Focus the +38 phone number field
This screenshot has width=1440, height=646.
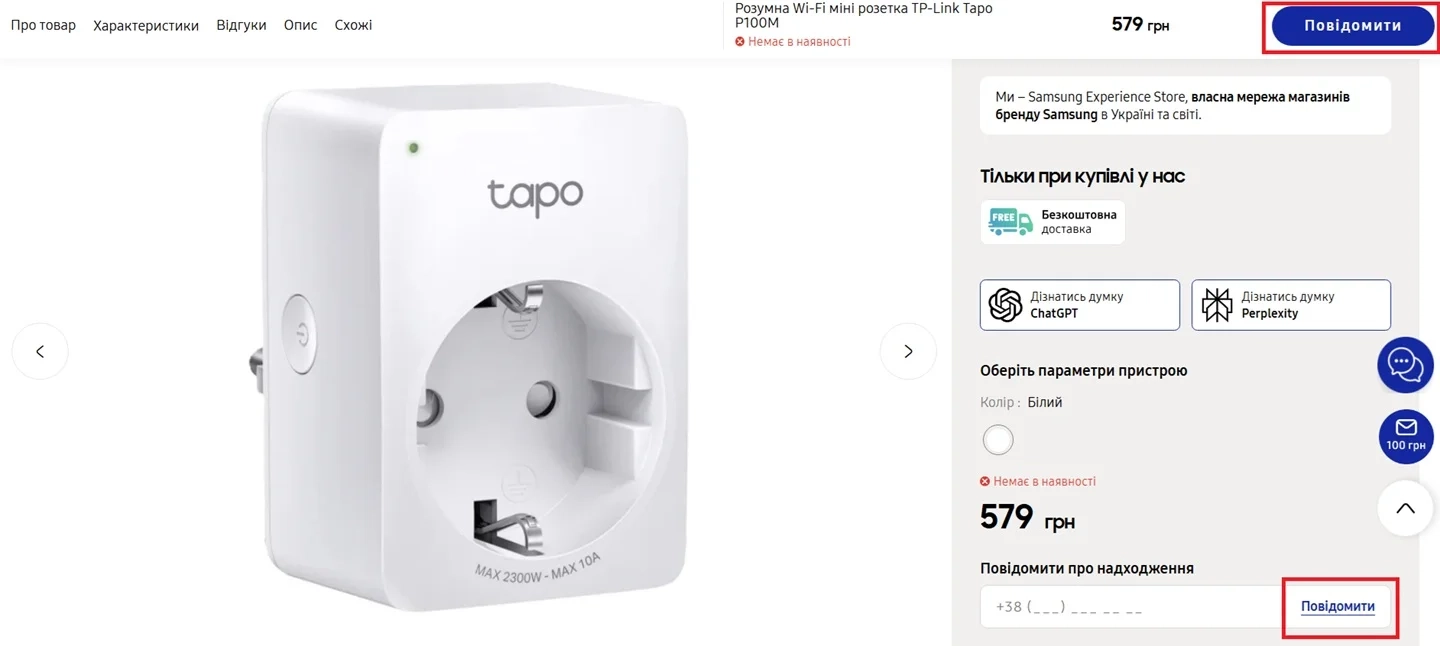[x=1131, y=606]
